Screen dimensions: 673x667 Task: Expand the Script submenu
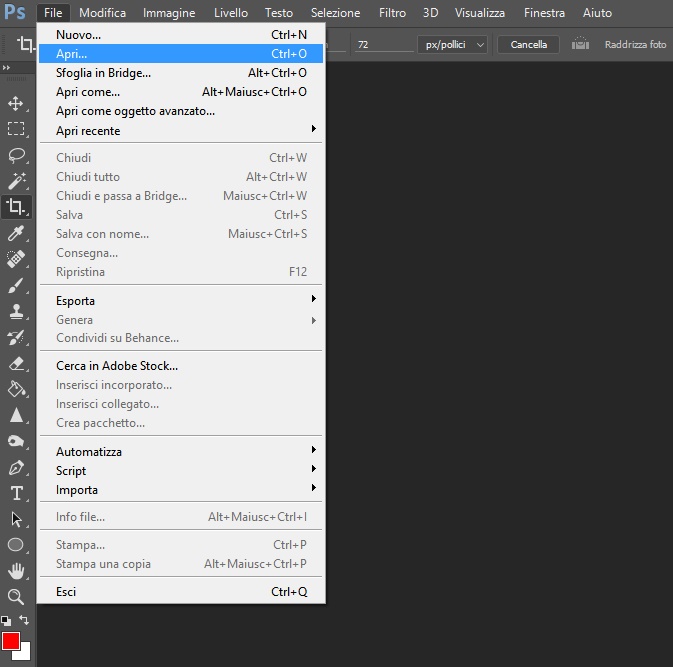181,471
